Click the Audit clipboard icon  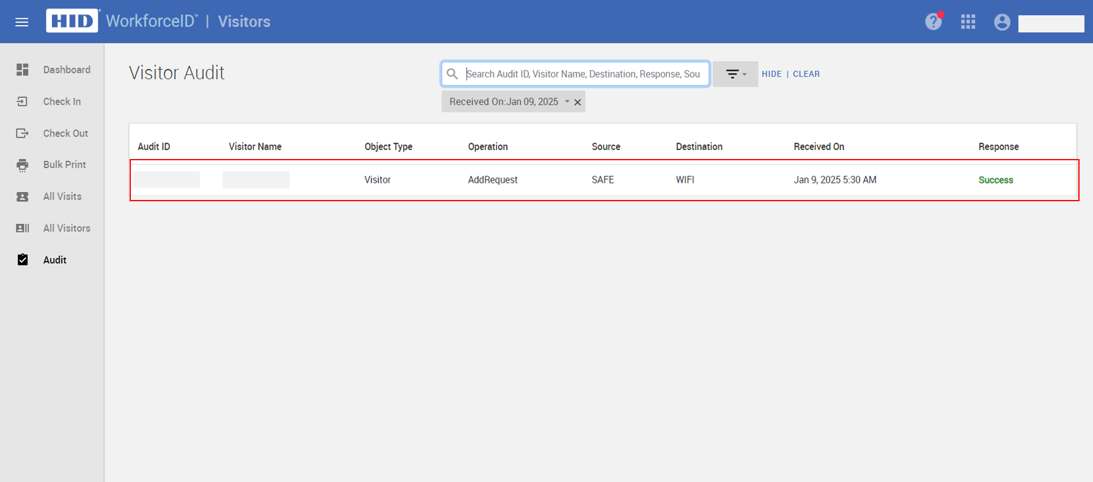[x=22, y=259]
